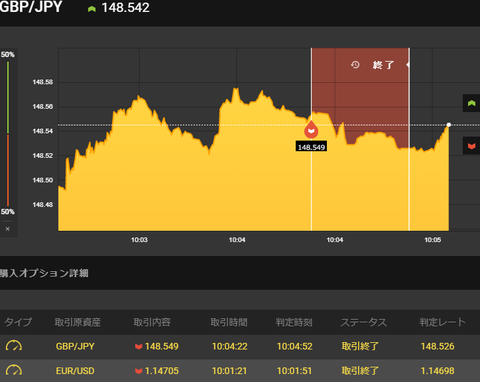Click the 判定レート column header

tap(442, 322)
